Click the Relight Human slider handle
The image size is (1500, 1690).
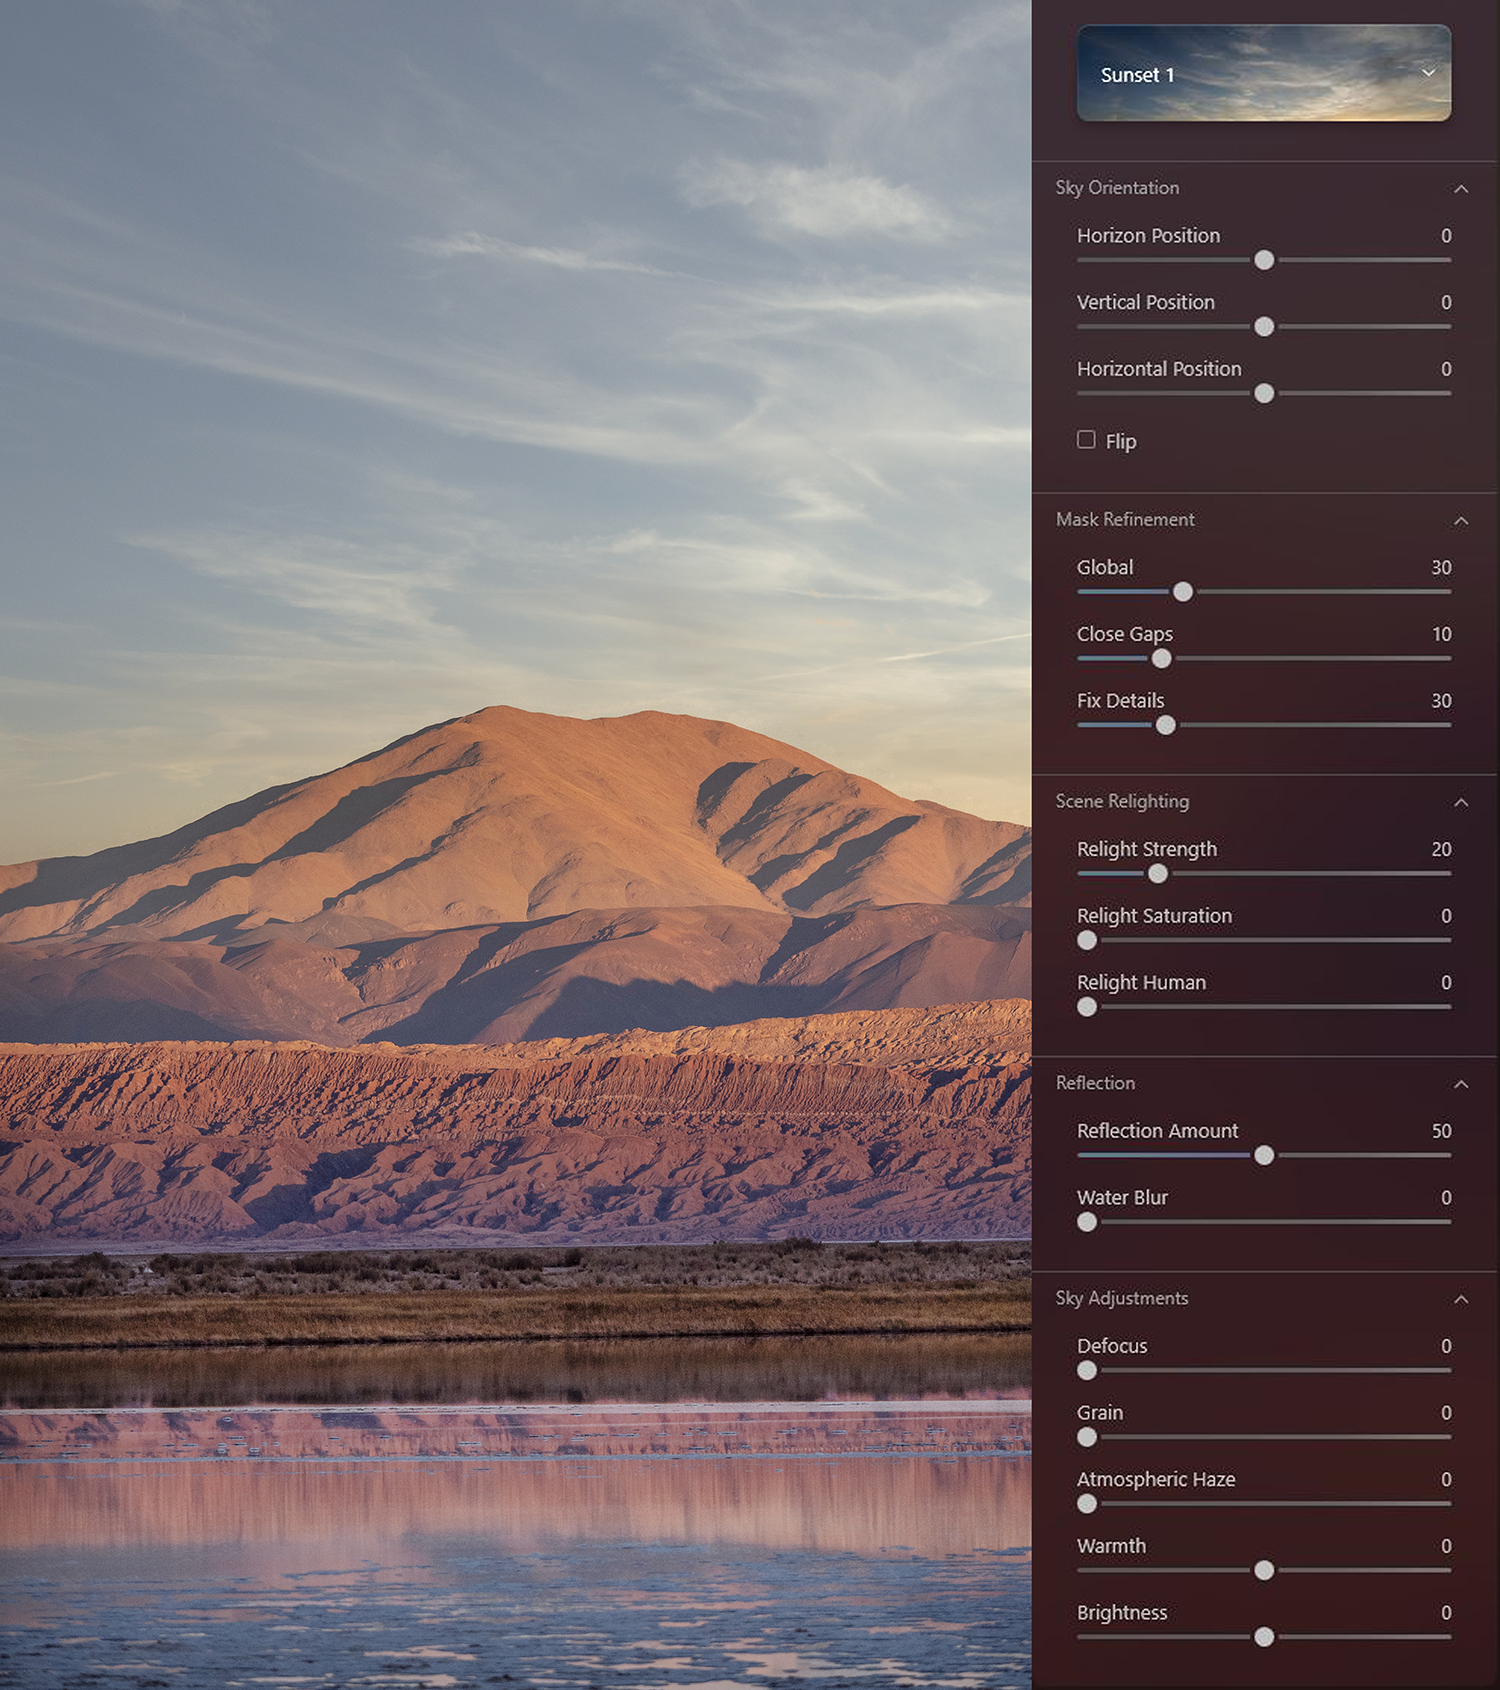1087,1008
